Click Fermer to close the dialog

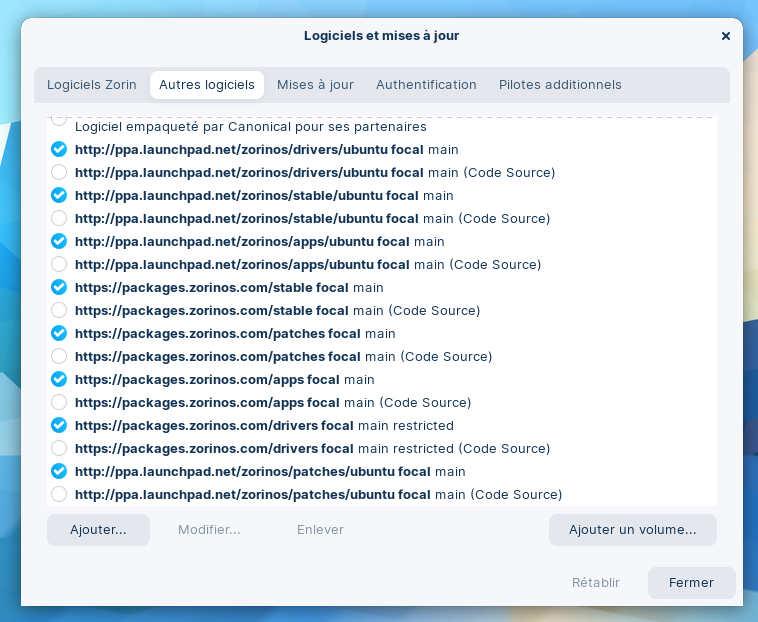click(x=691, y=583)
